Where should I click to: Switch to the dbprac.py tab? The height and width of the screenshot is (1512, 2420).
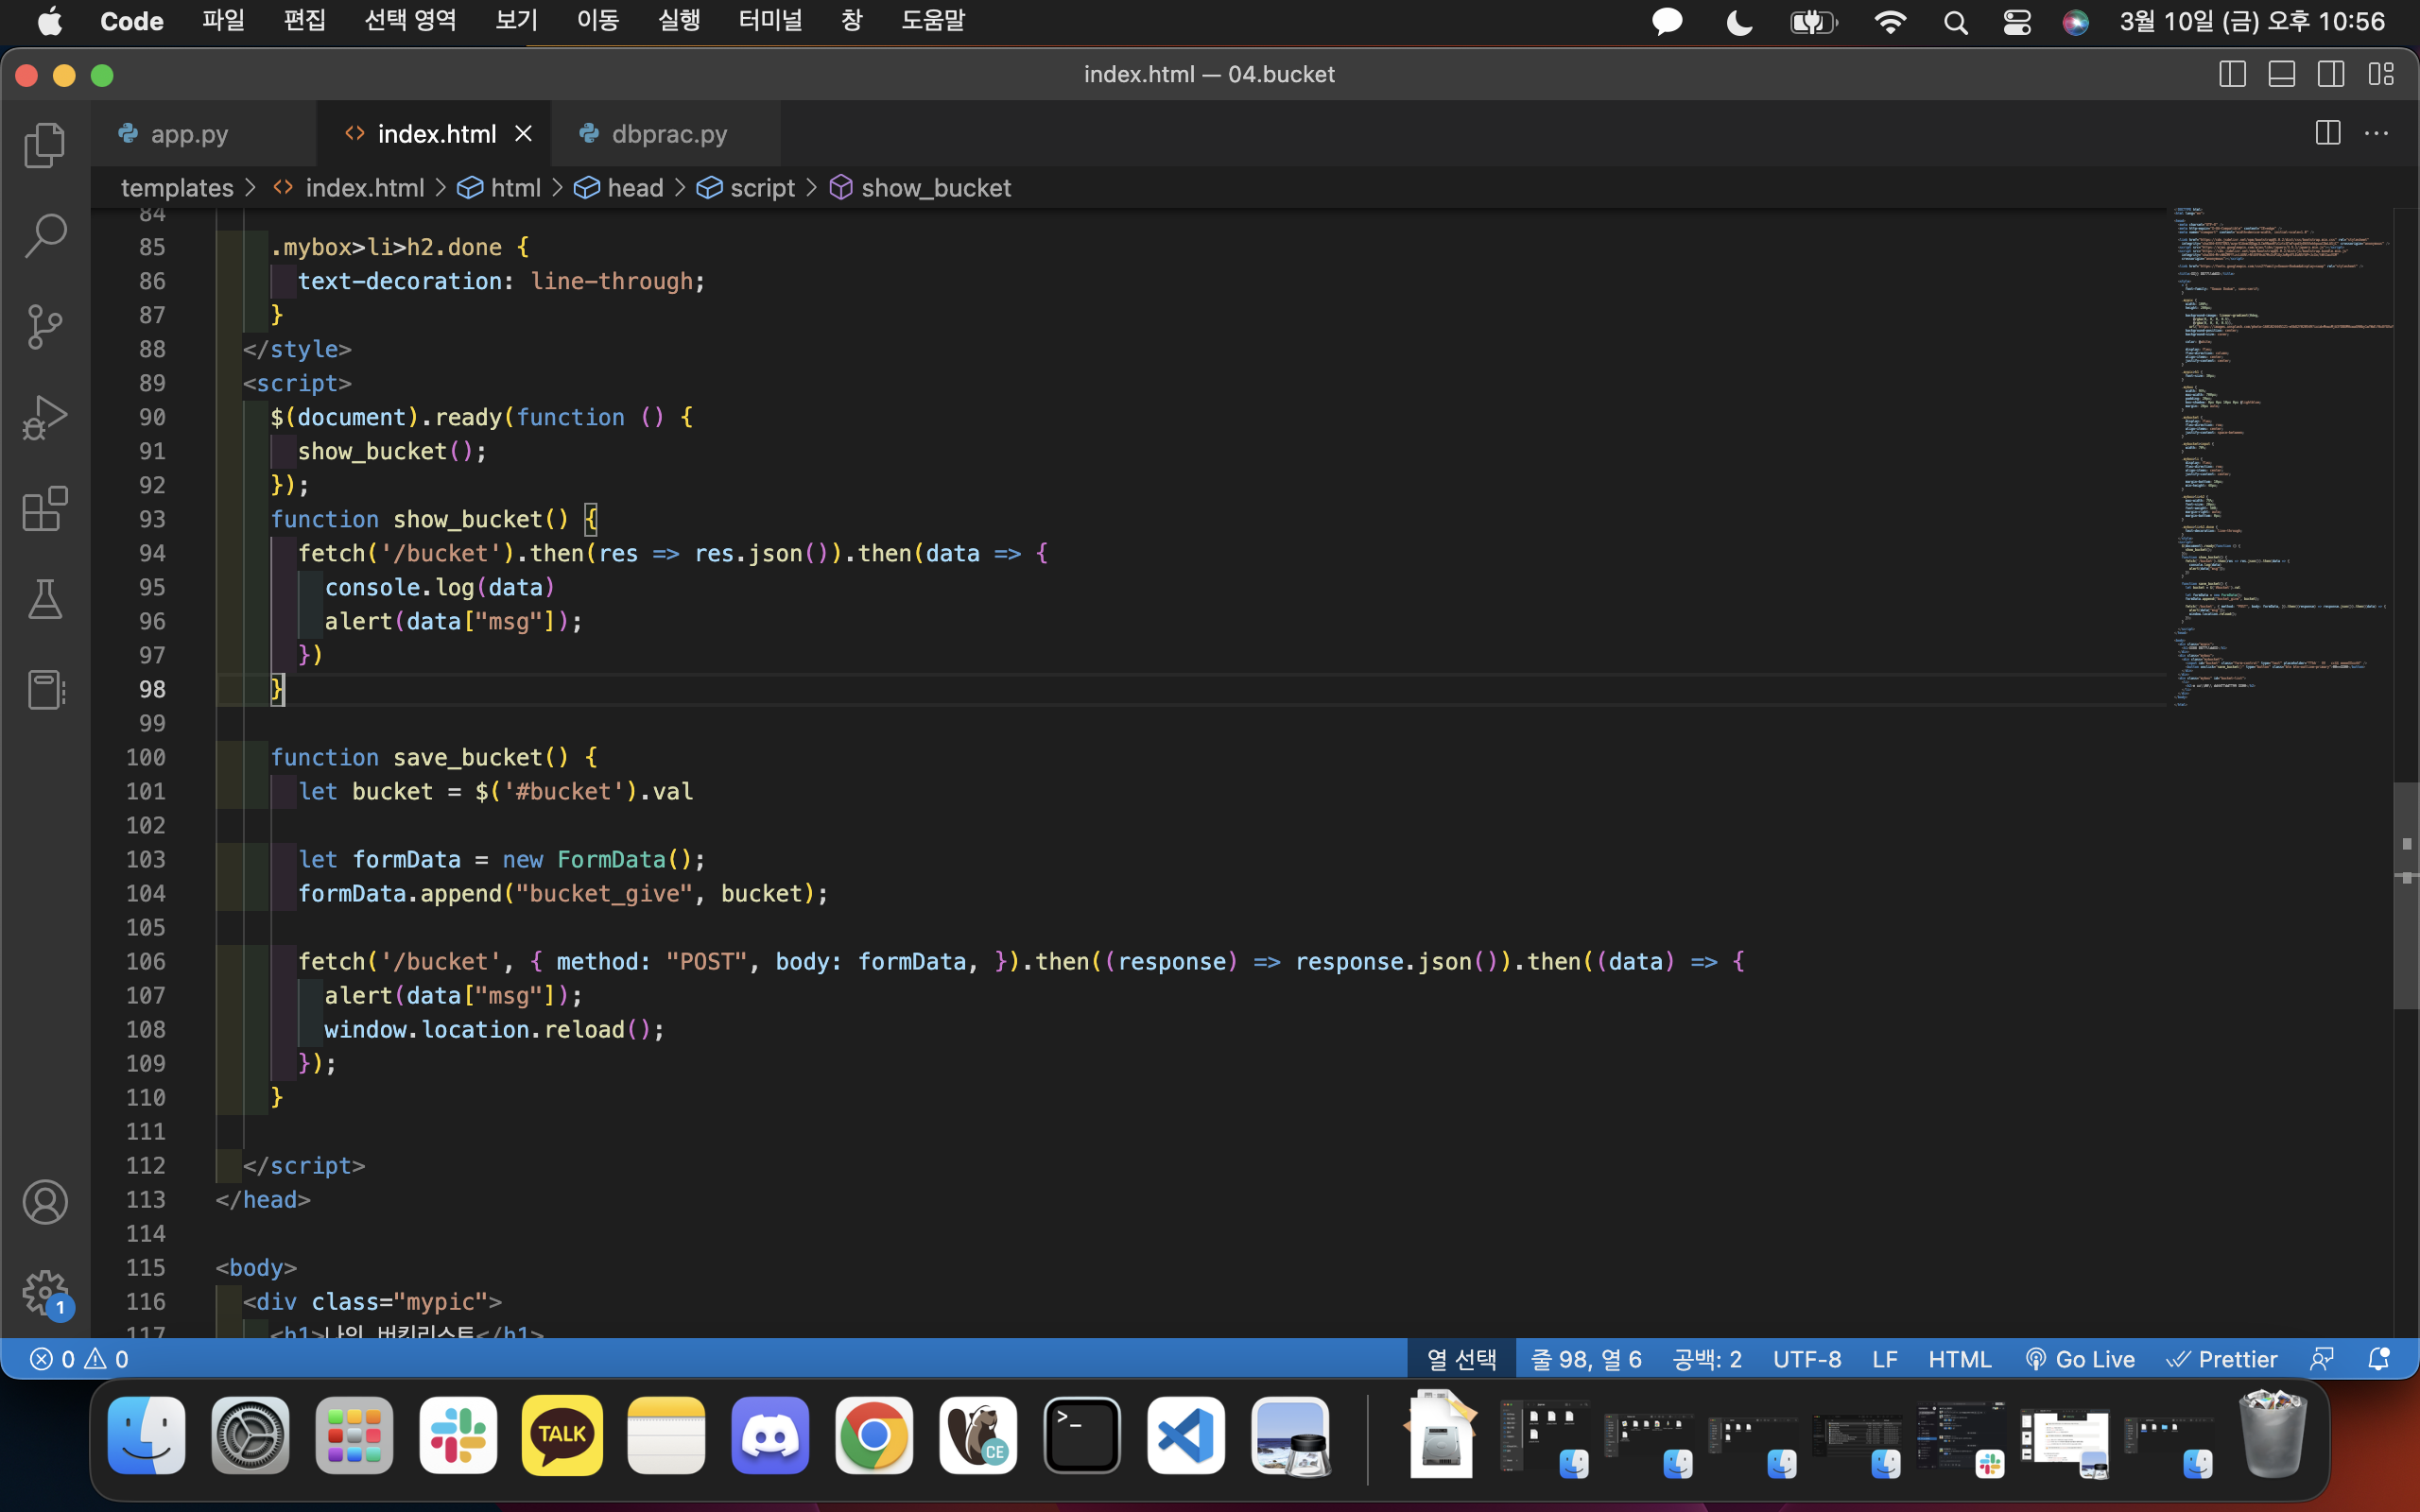click(x=667, y=134)
